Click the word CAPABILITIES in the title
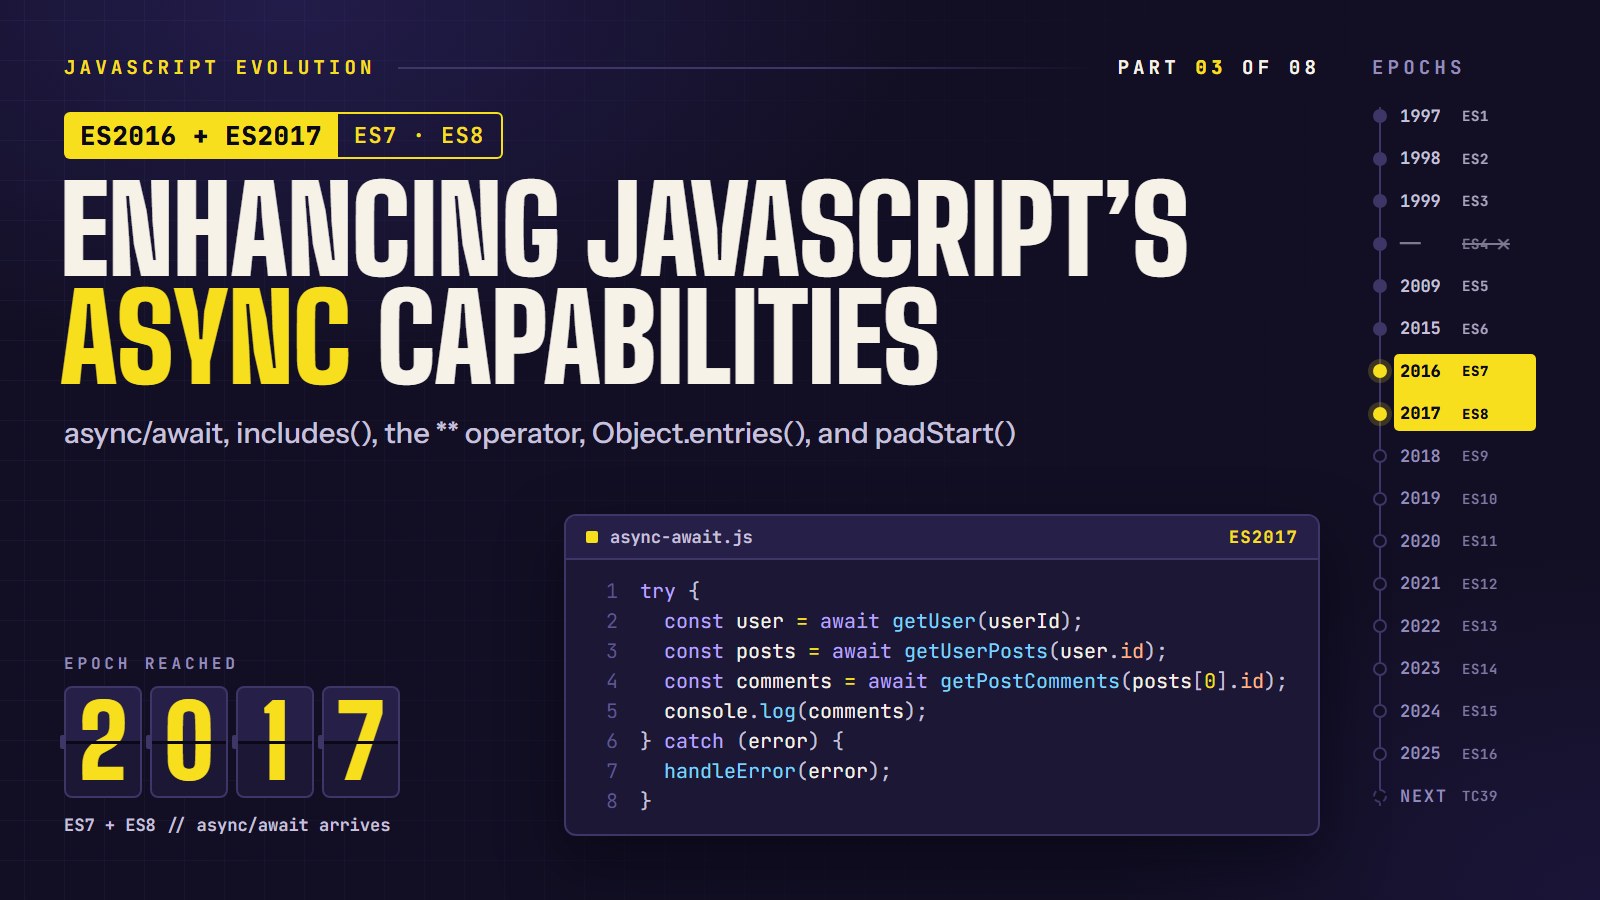 pos(658,337)
